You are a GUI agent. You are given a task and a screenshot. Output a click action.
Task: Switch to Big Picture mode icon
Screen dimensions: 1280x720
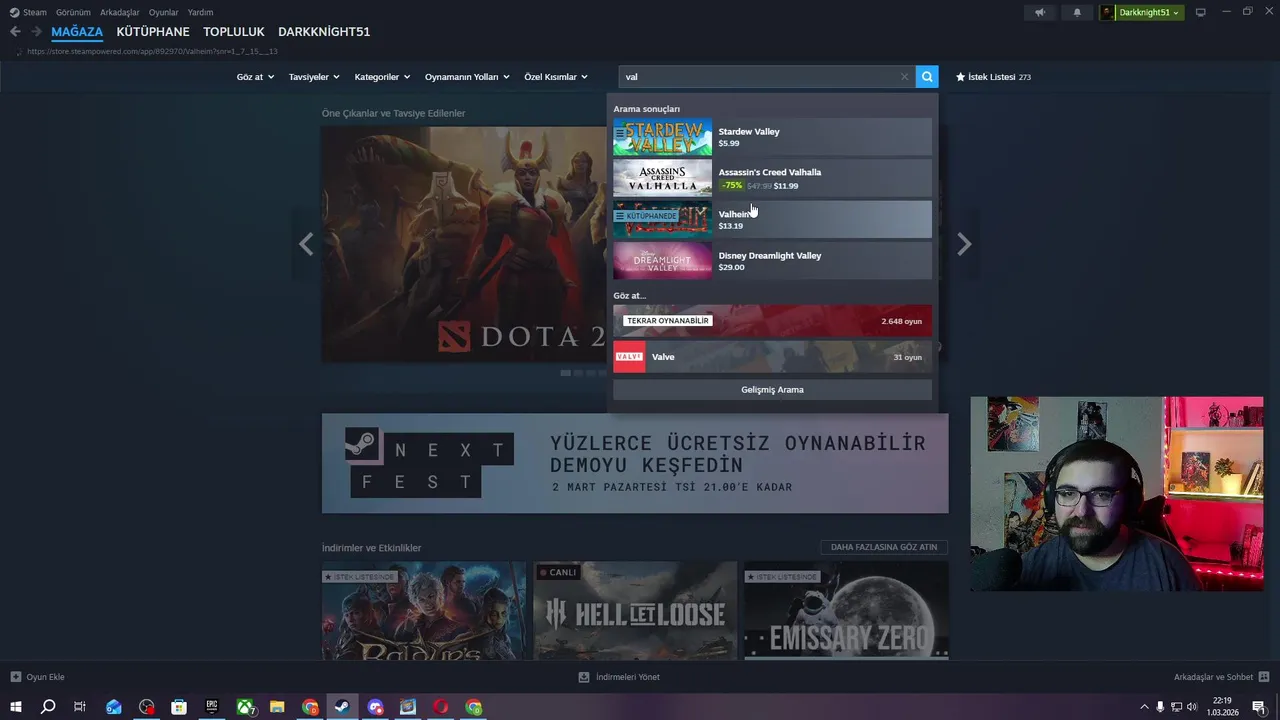coord(1201,12)
